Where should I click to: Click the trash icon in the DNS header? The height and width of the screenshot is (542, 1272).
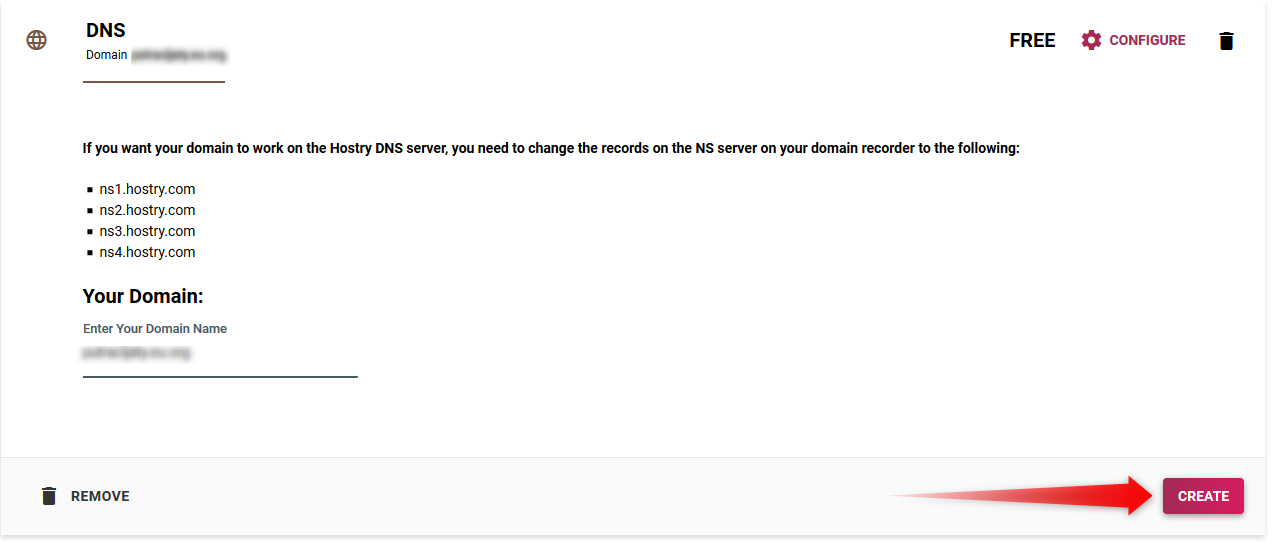(1226, 41)
